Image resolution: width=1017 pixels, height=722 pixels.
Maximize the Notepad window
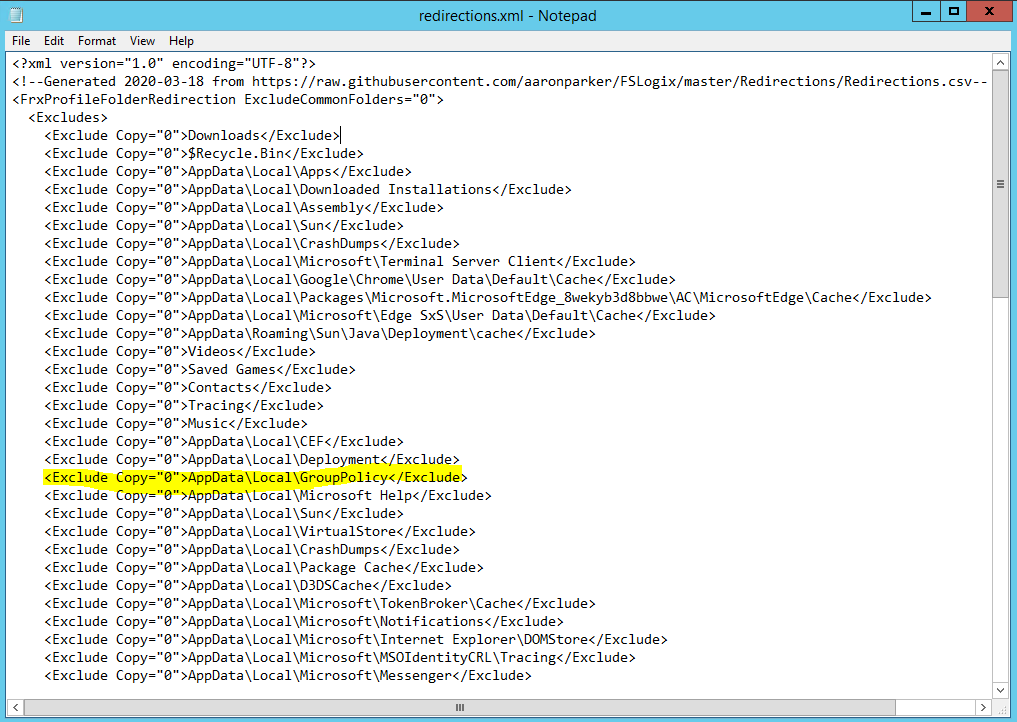[953, 12]
